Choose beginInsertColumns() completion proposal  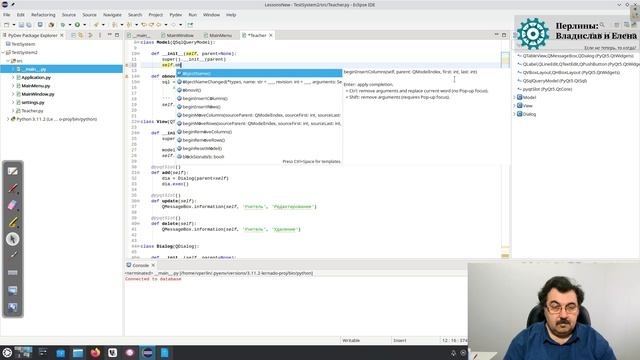(259, 98)
